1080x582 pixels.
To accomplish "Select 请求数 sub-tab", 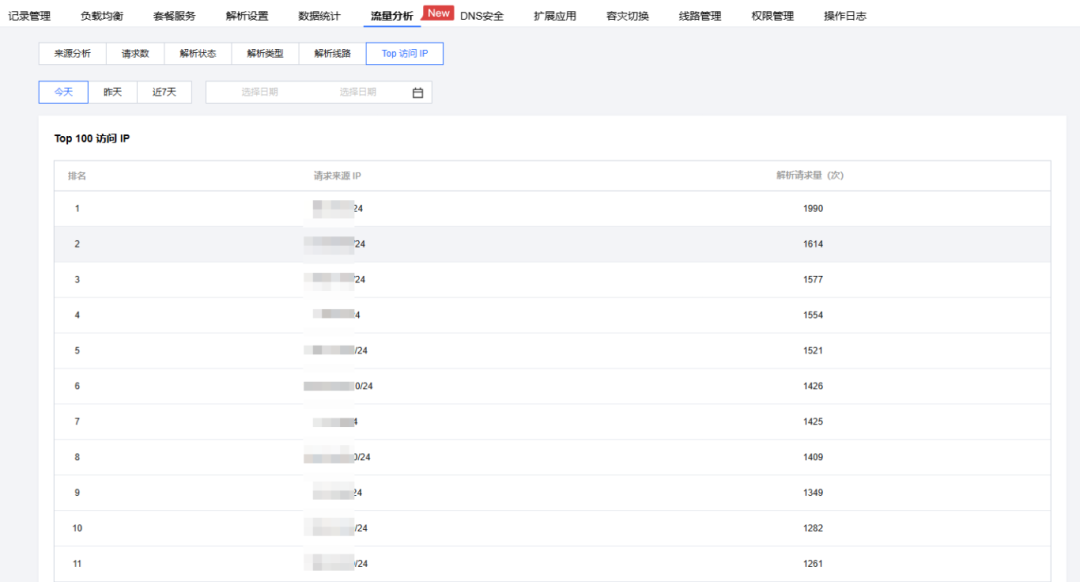I will click(135, 54).
